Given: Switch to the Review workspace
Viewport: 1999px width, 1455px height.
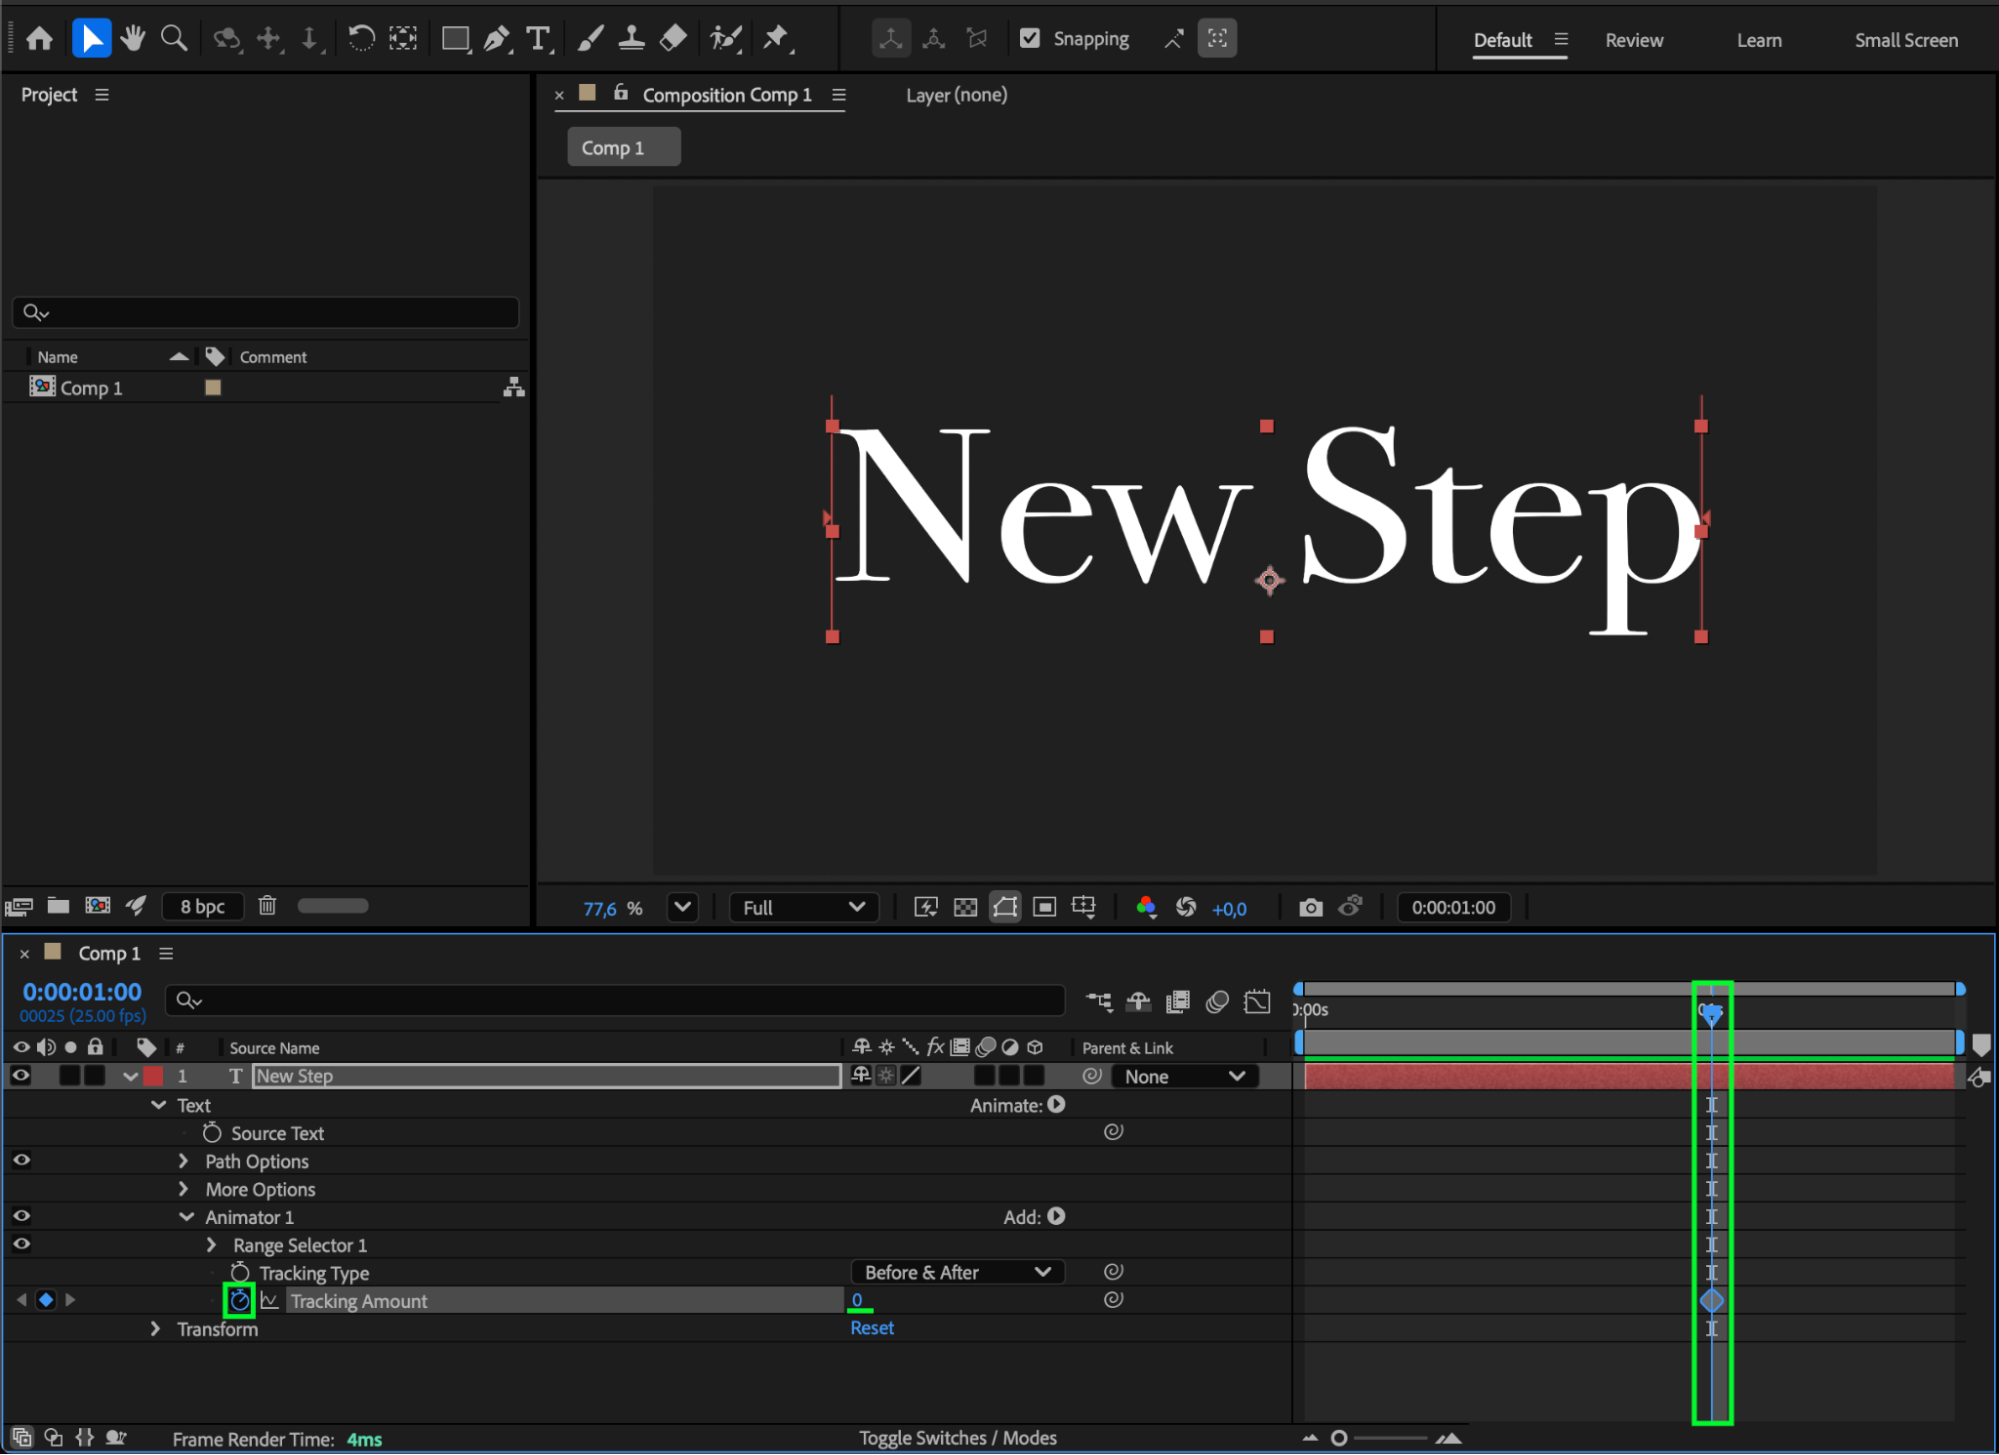Looking at the screenshot, I should 1633,40.
